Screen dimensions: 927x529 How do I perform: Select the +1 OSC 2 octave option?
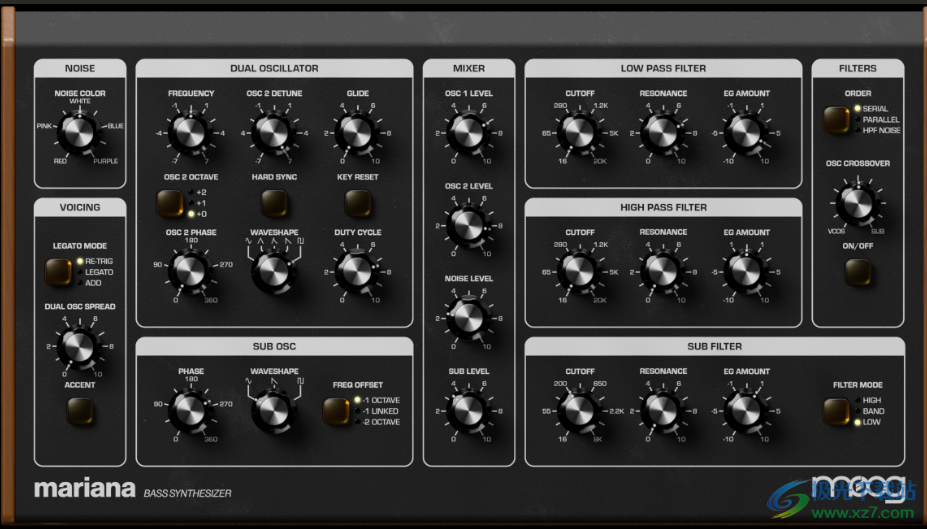click(197, 203)
